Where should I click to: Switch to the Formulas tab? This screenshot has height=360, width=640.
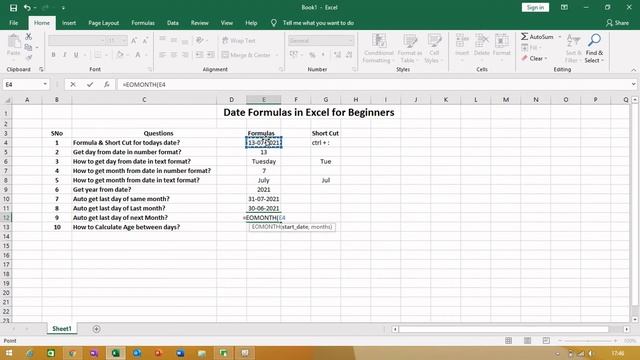(x=143, y=23)
